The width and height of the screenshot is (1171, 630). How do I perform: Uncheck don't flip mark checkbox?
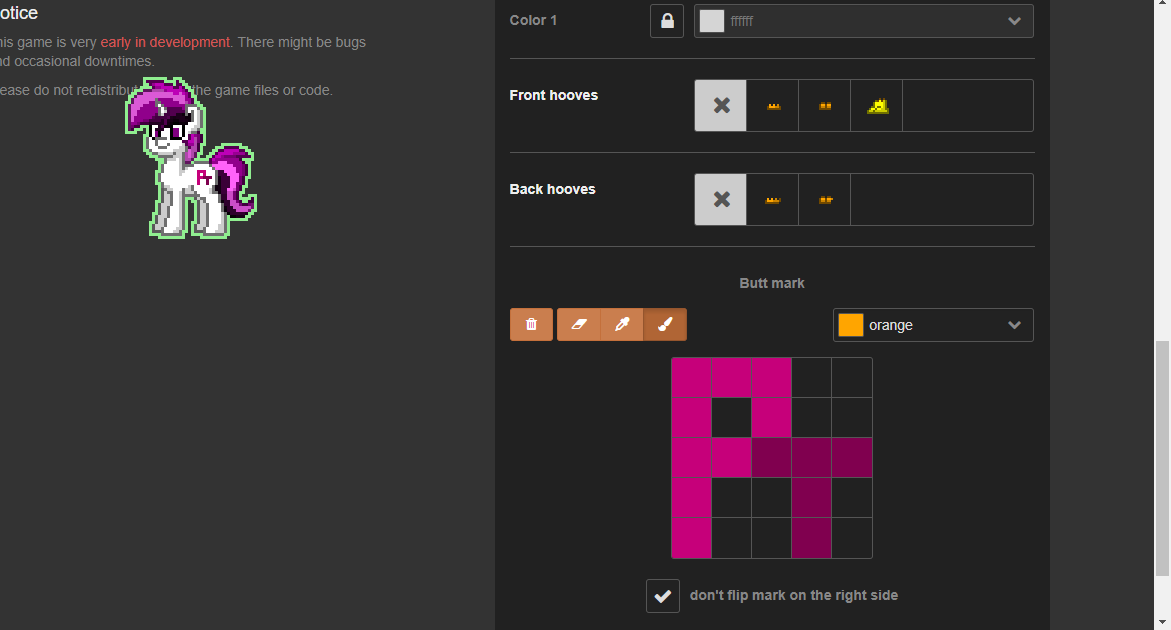662,596
